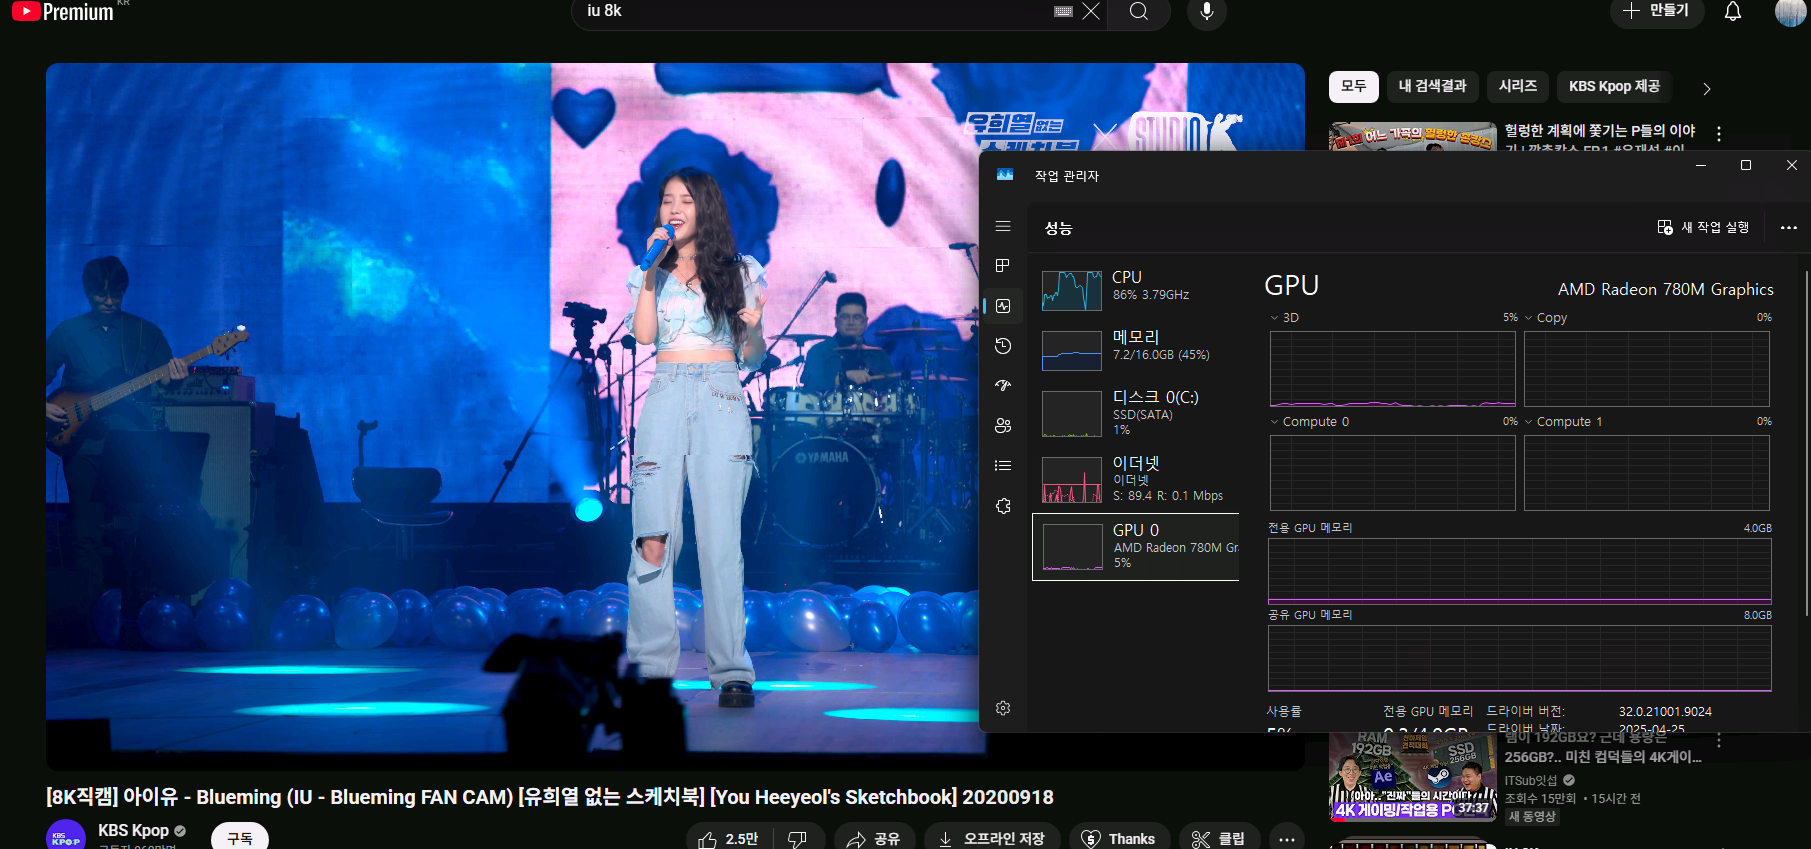Toggle the on-screen keyboard in search box

tap(1064, 11)
